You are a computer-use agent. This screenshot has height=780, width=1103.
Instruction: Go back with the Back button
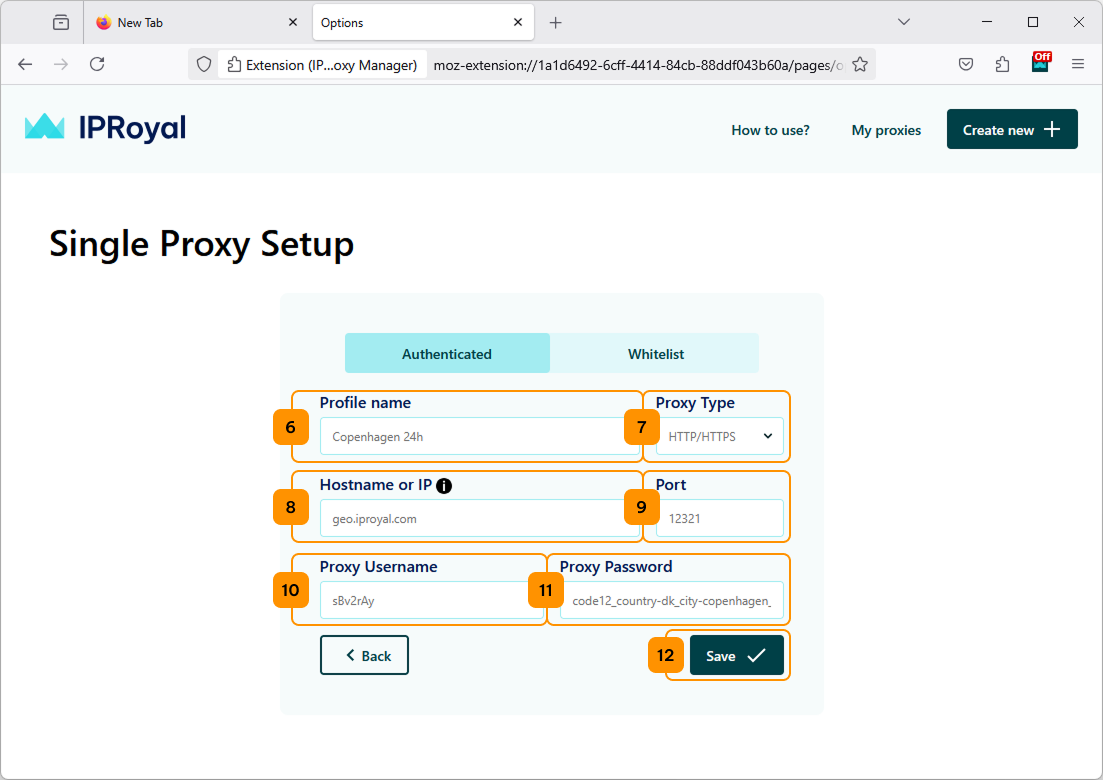[364, 656]
